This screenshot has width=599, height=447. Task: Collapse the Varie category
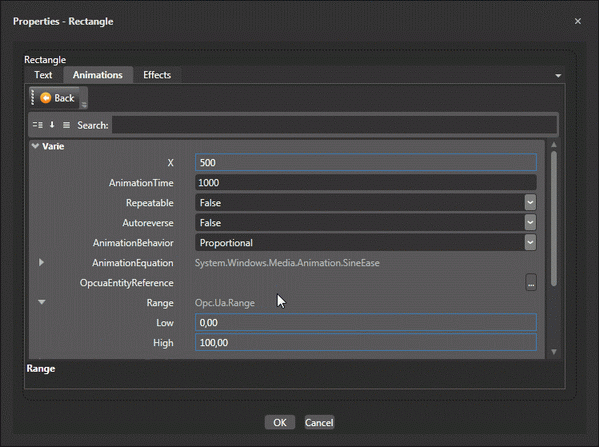coord(36,146)
